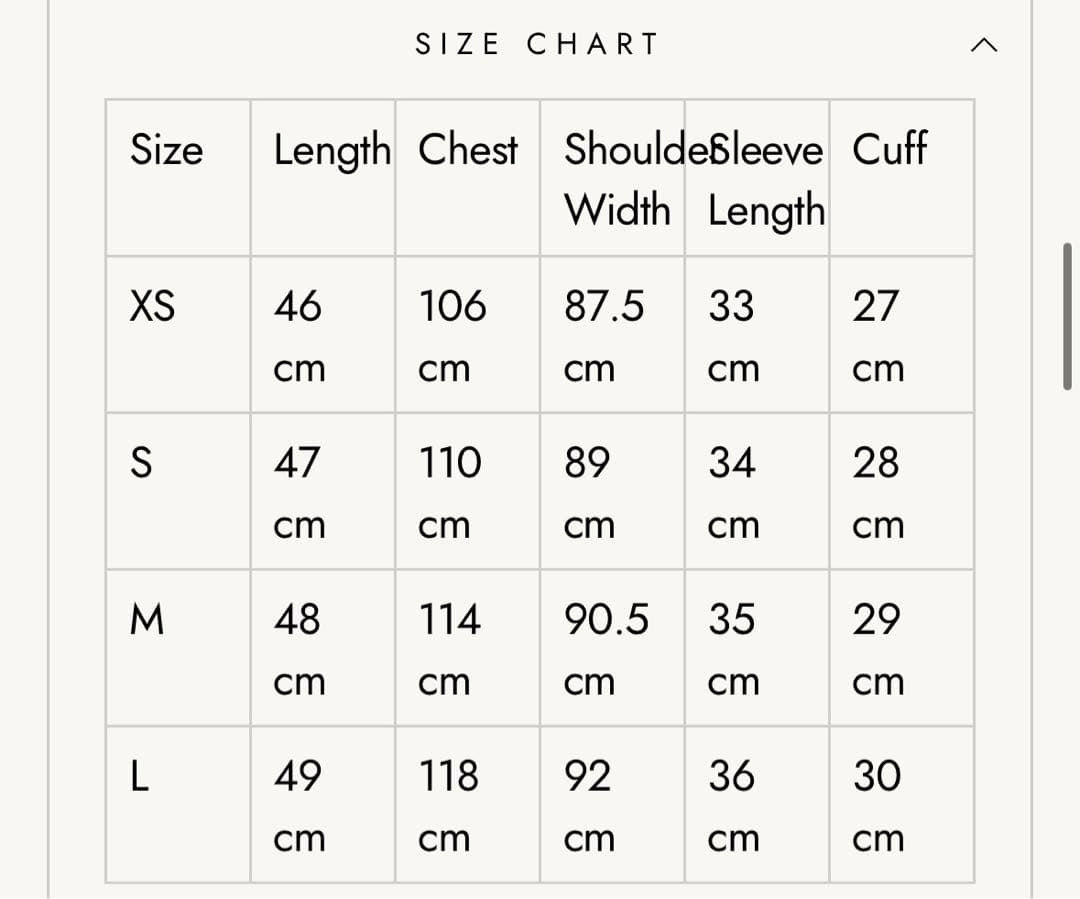Select the S size row label

pos(141,463)
